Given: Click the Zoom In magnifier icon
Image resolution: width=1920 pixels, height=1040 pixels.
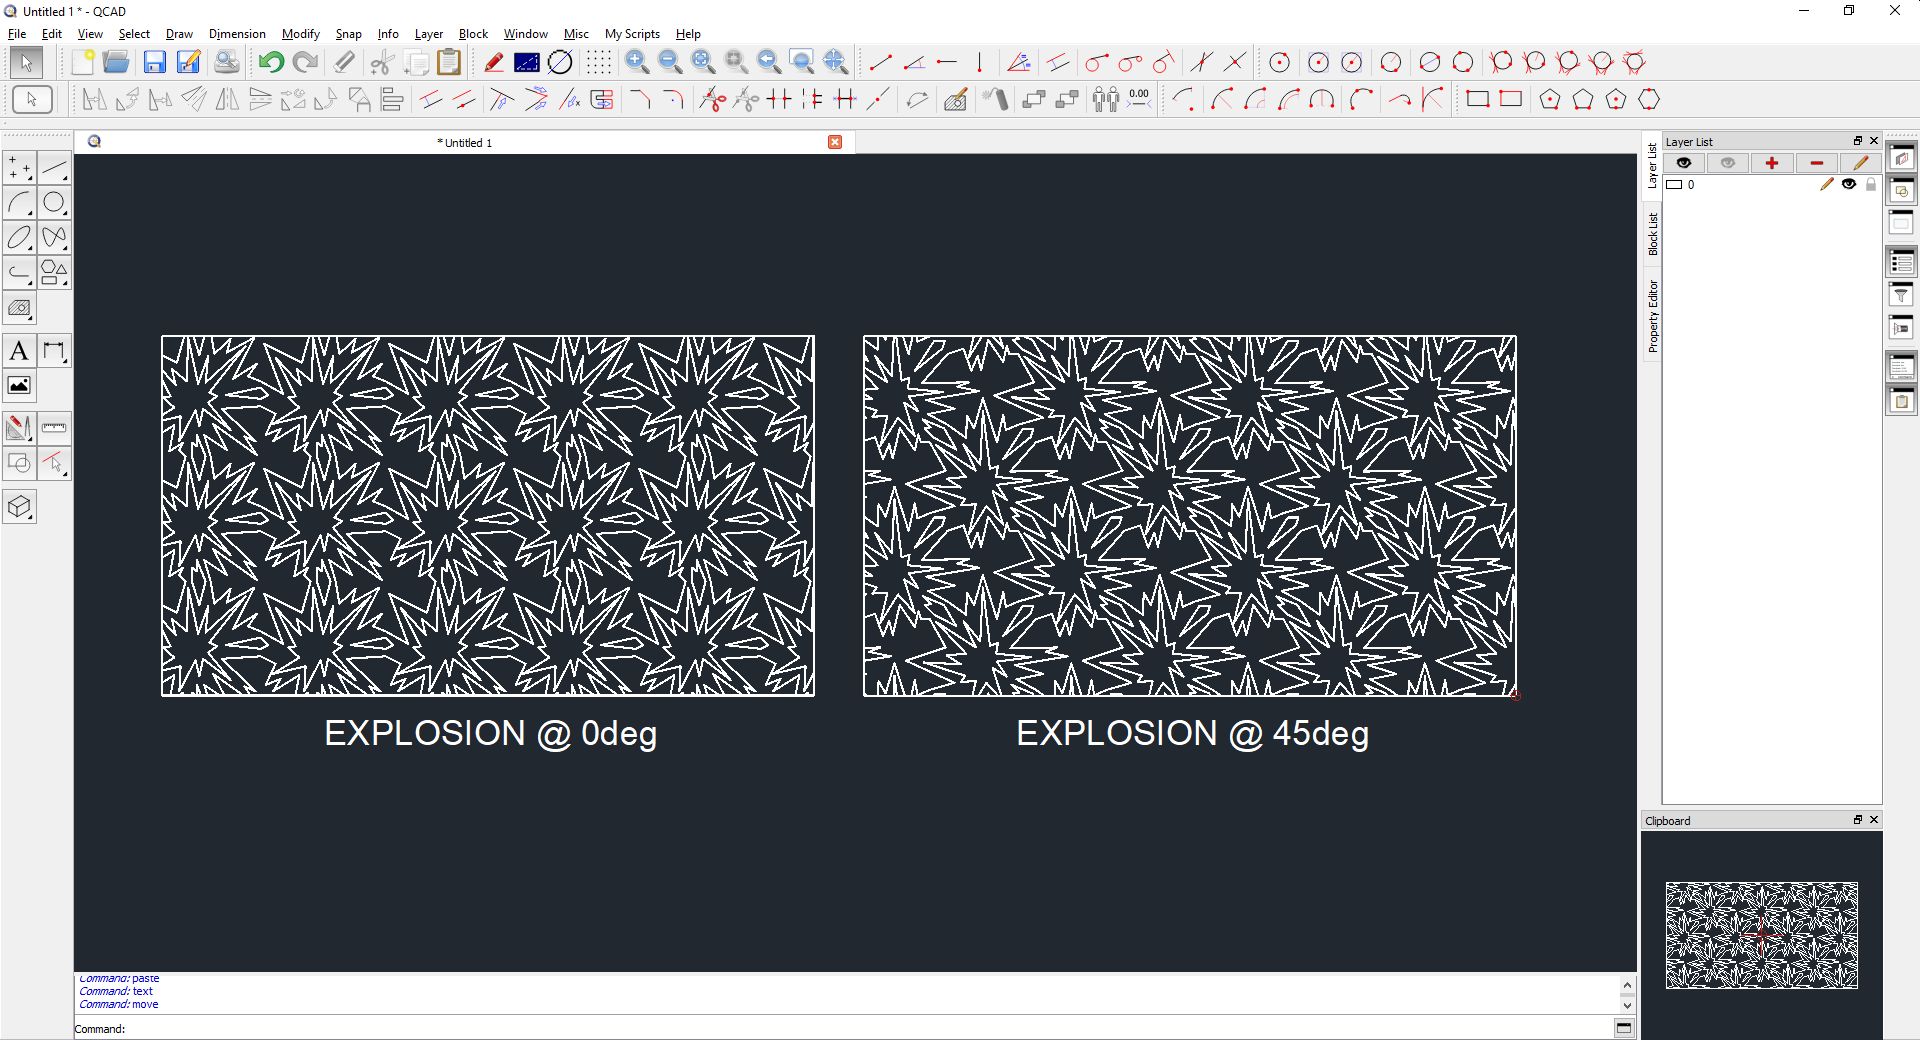Looking at the screenshot, I should click(x=636, y=62).
